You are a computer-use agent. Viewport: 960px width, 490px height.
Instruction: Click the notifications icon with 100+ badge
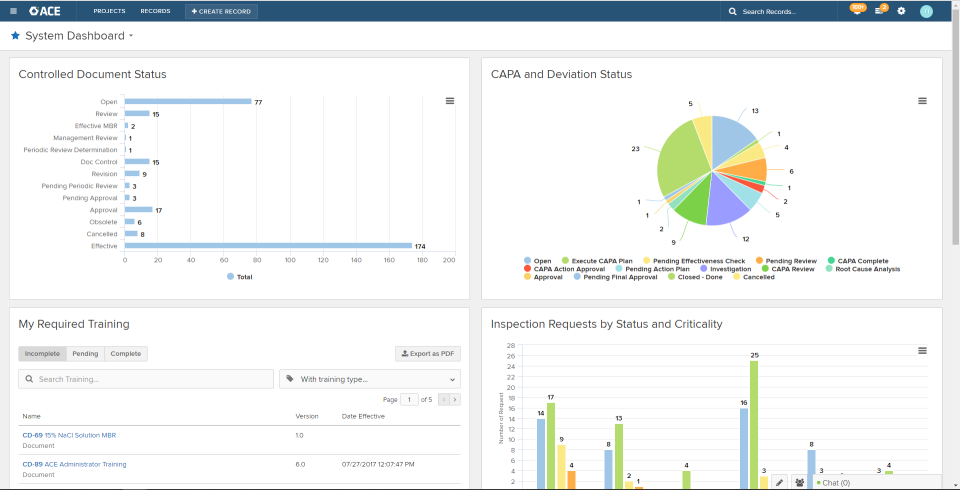point(856,11)
